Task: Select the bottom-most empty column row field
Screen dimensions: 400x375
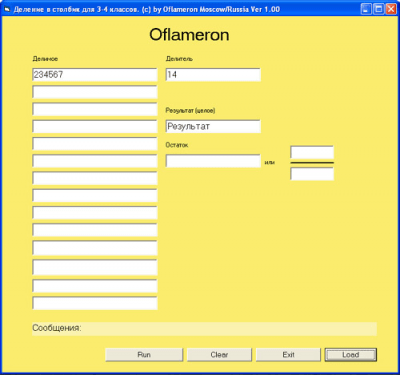Action: (95, 303)
